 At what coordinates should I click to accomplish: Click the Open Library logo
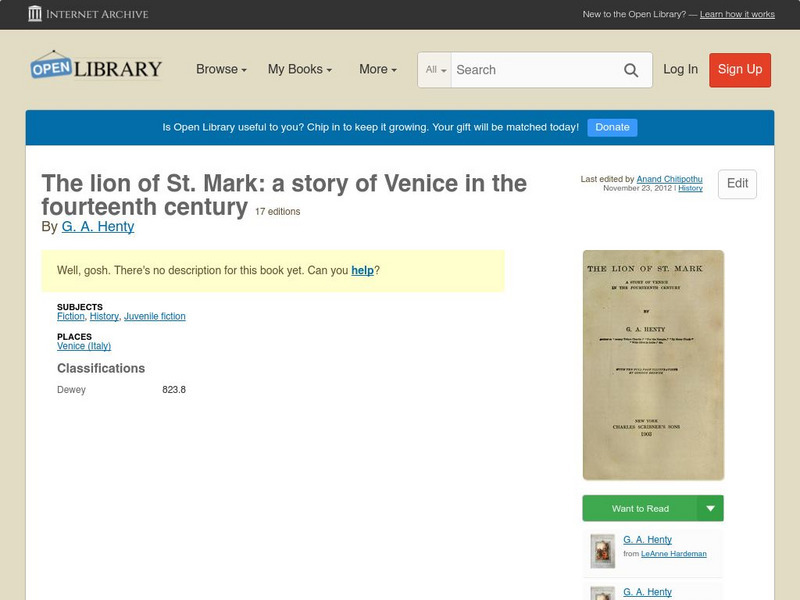pos(96,68)
